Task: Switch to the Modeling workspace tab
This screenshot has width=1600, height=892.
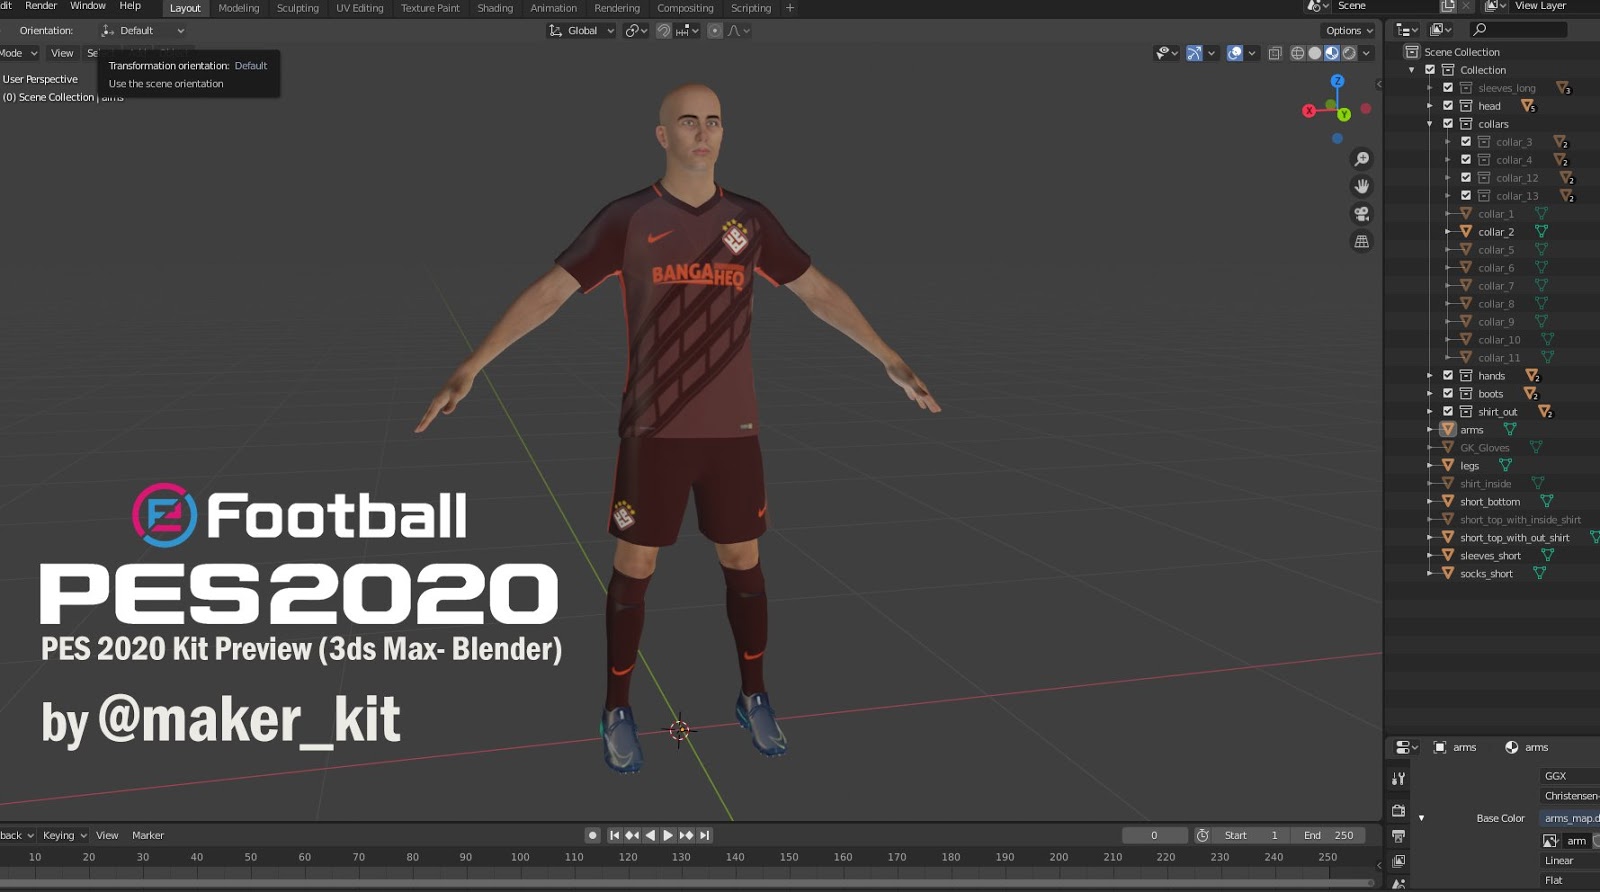Action: point(238,8)
